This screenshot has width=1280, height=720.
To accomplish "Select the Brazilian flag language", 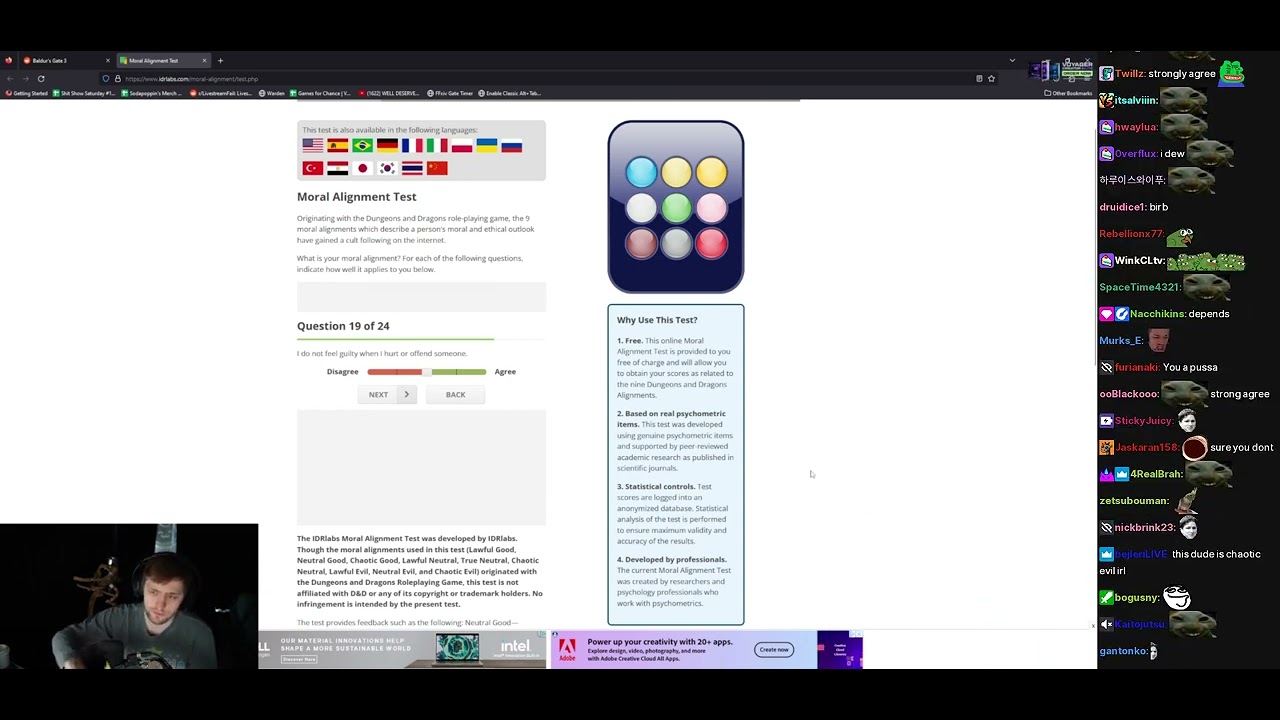I will pos(362,146).
